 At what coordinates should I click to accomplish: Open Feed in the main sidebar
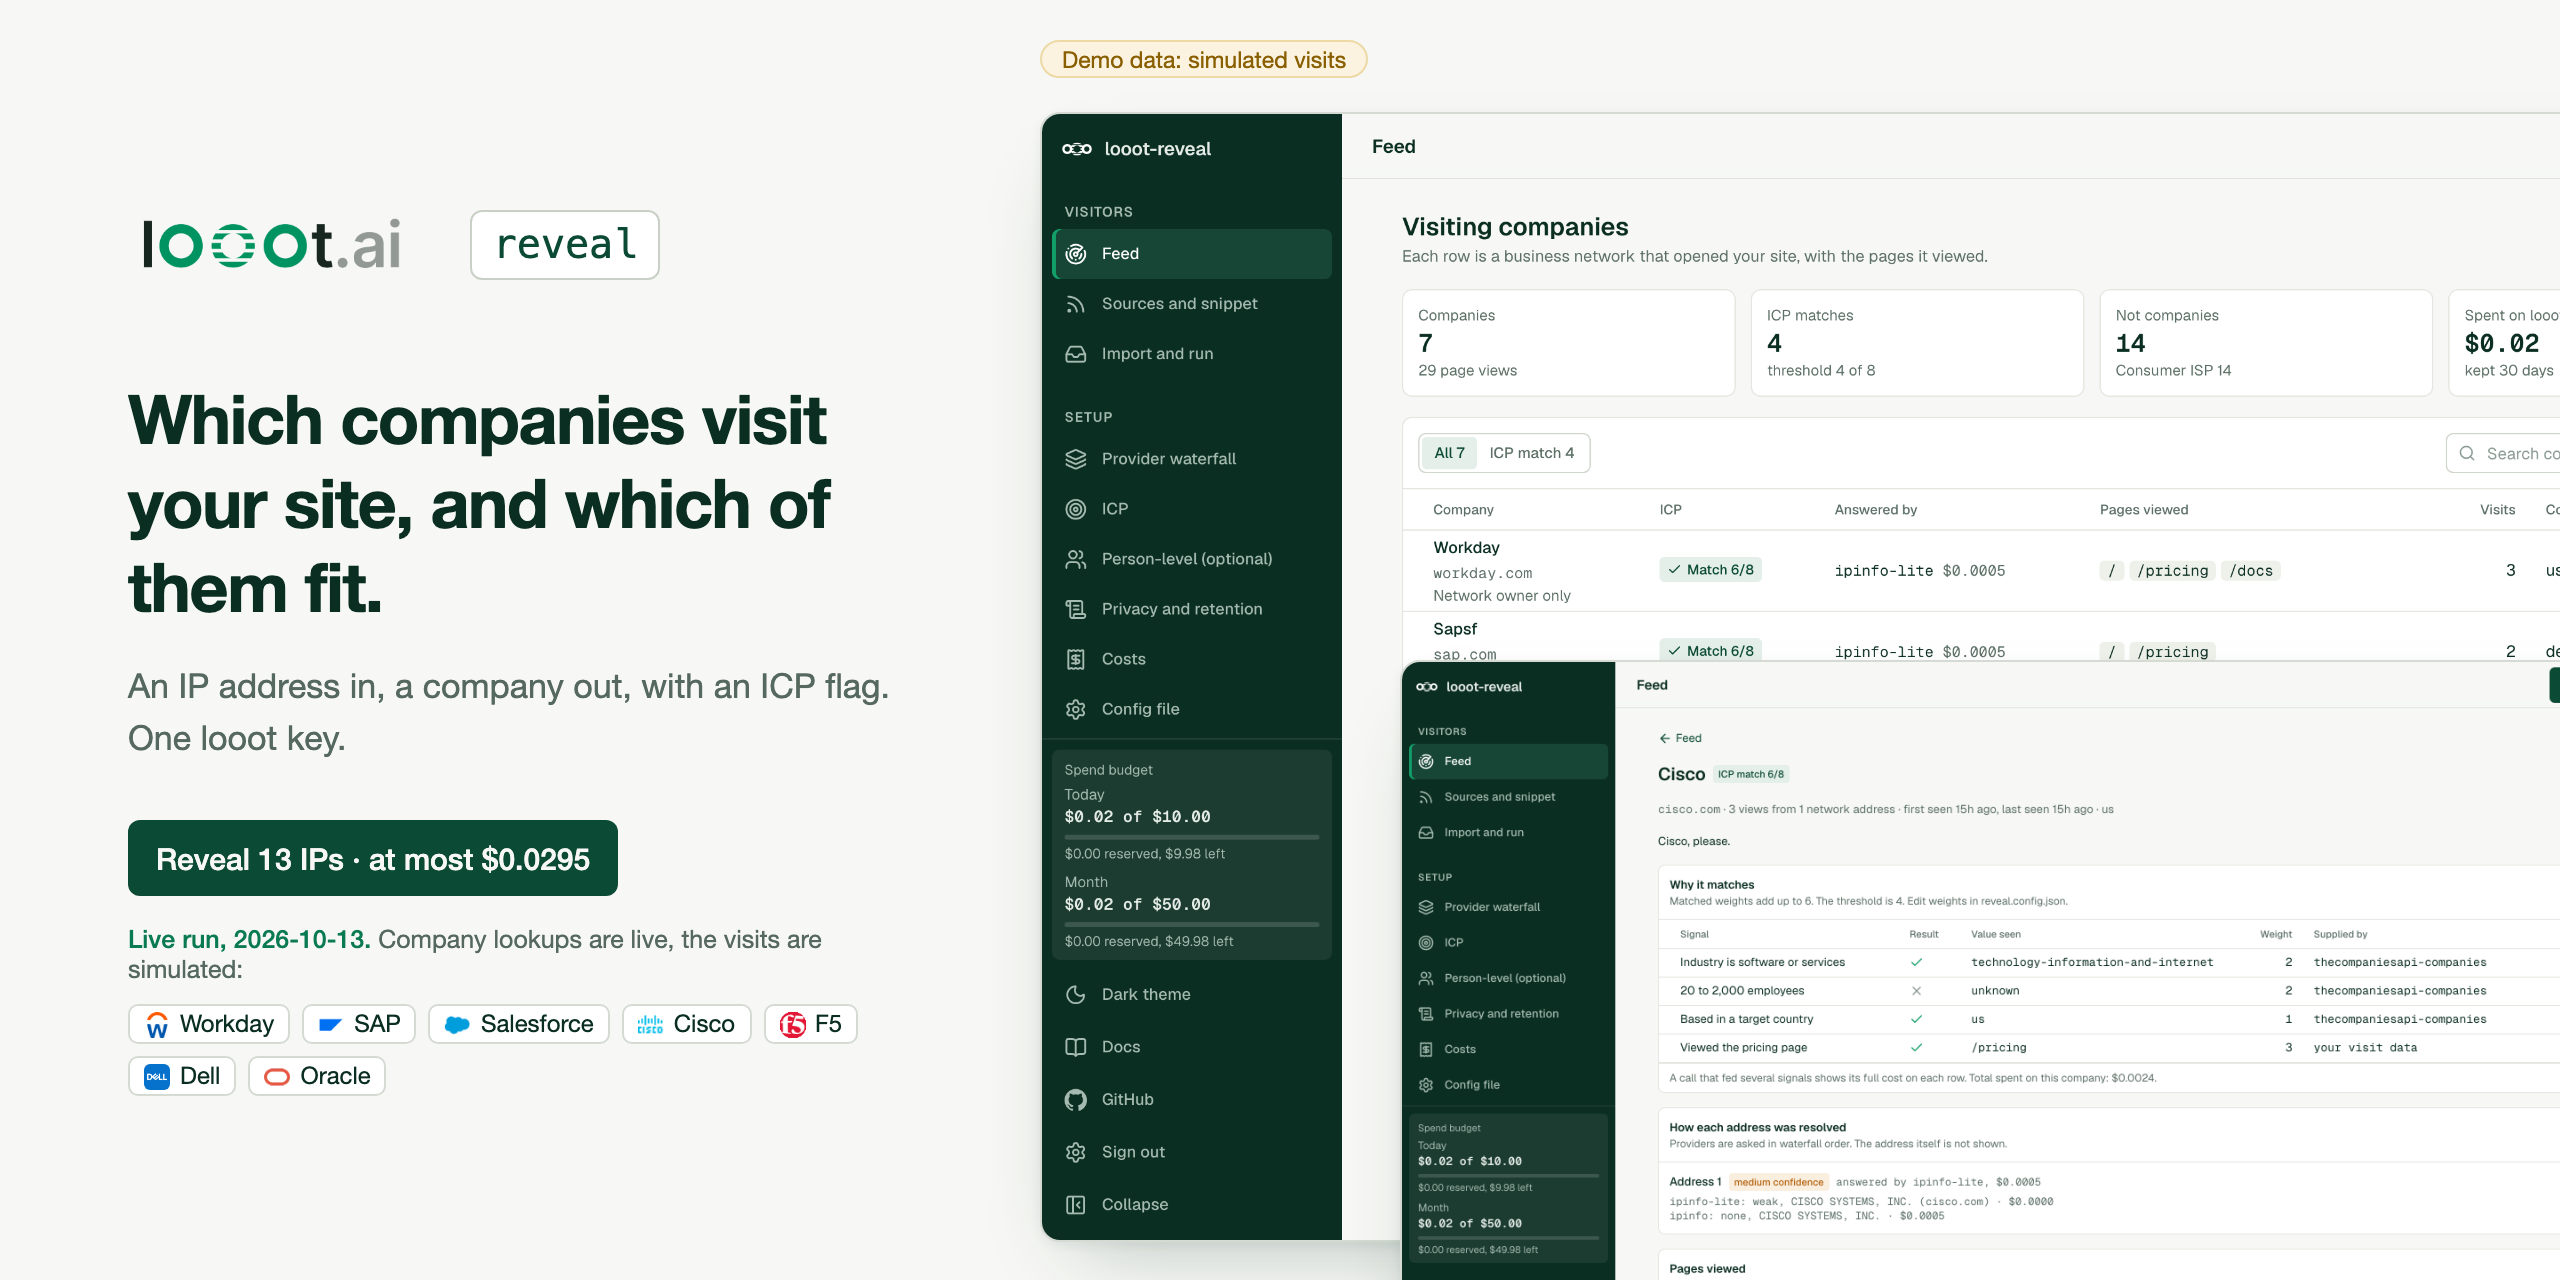point(1192,254)
